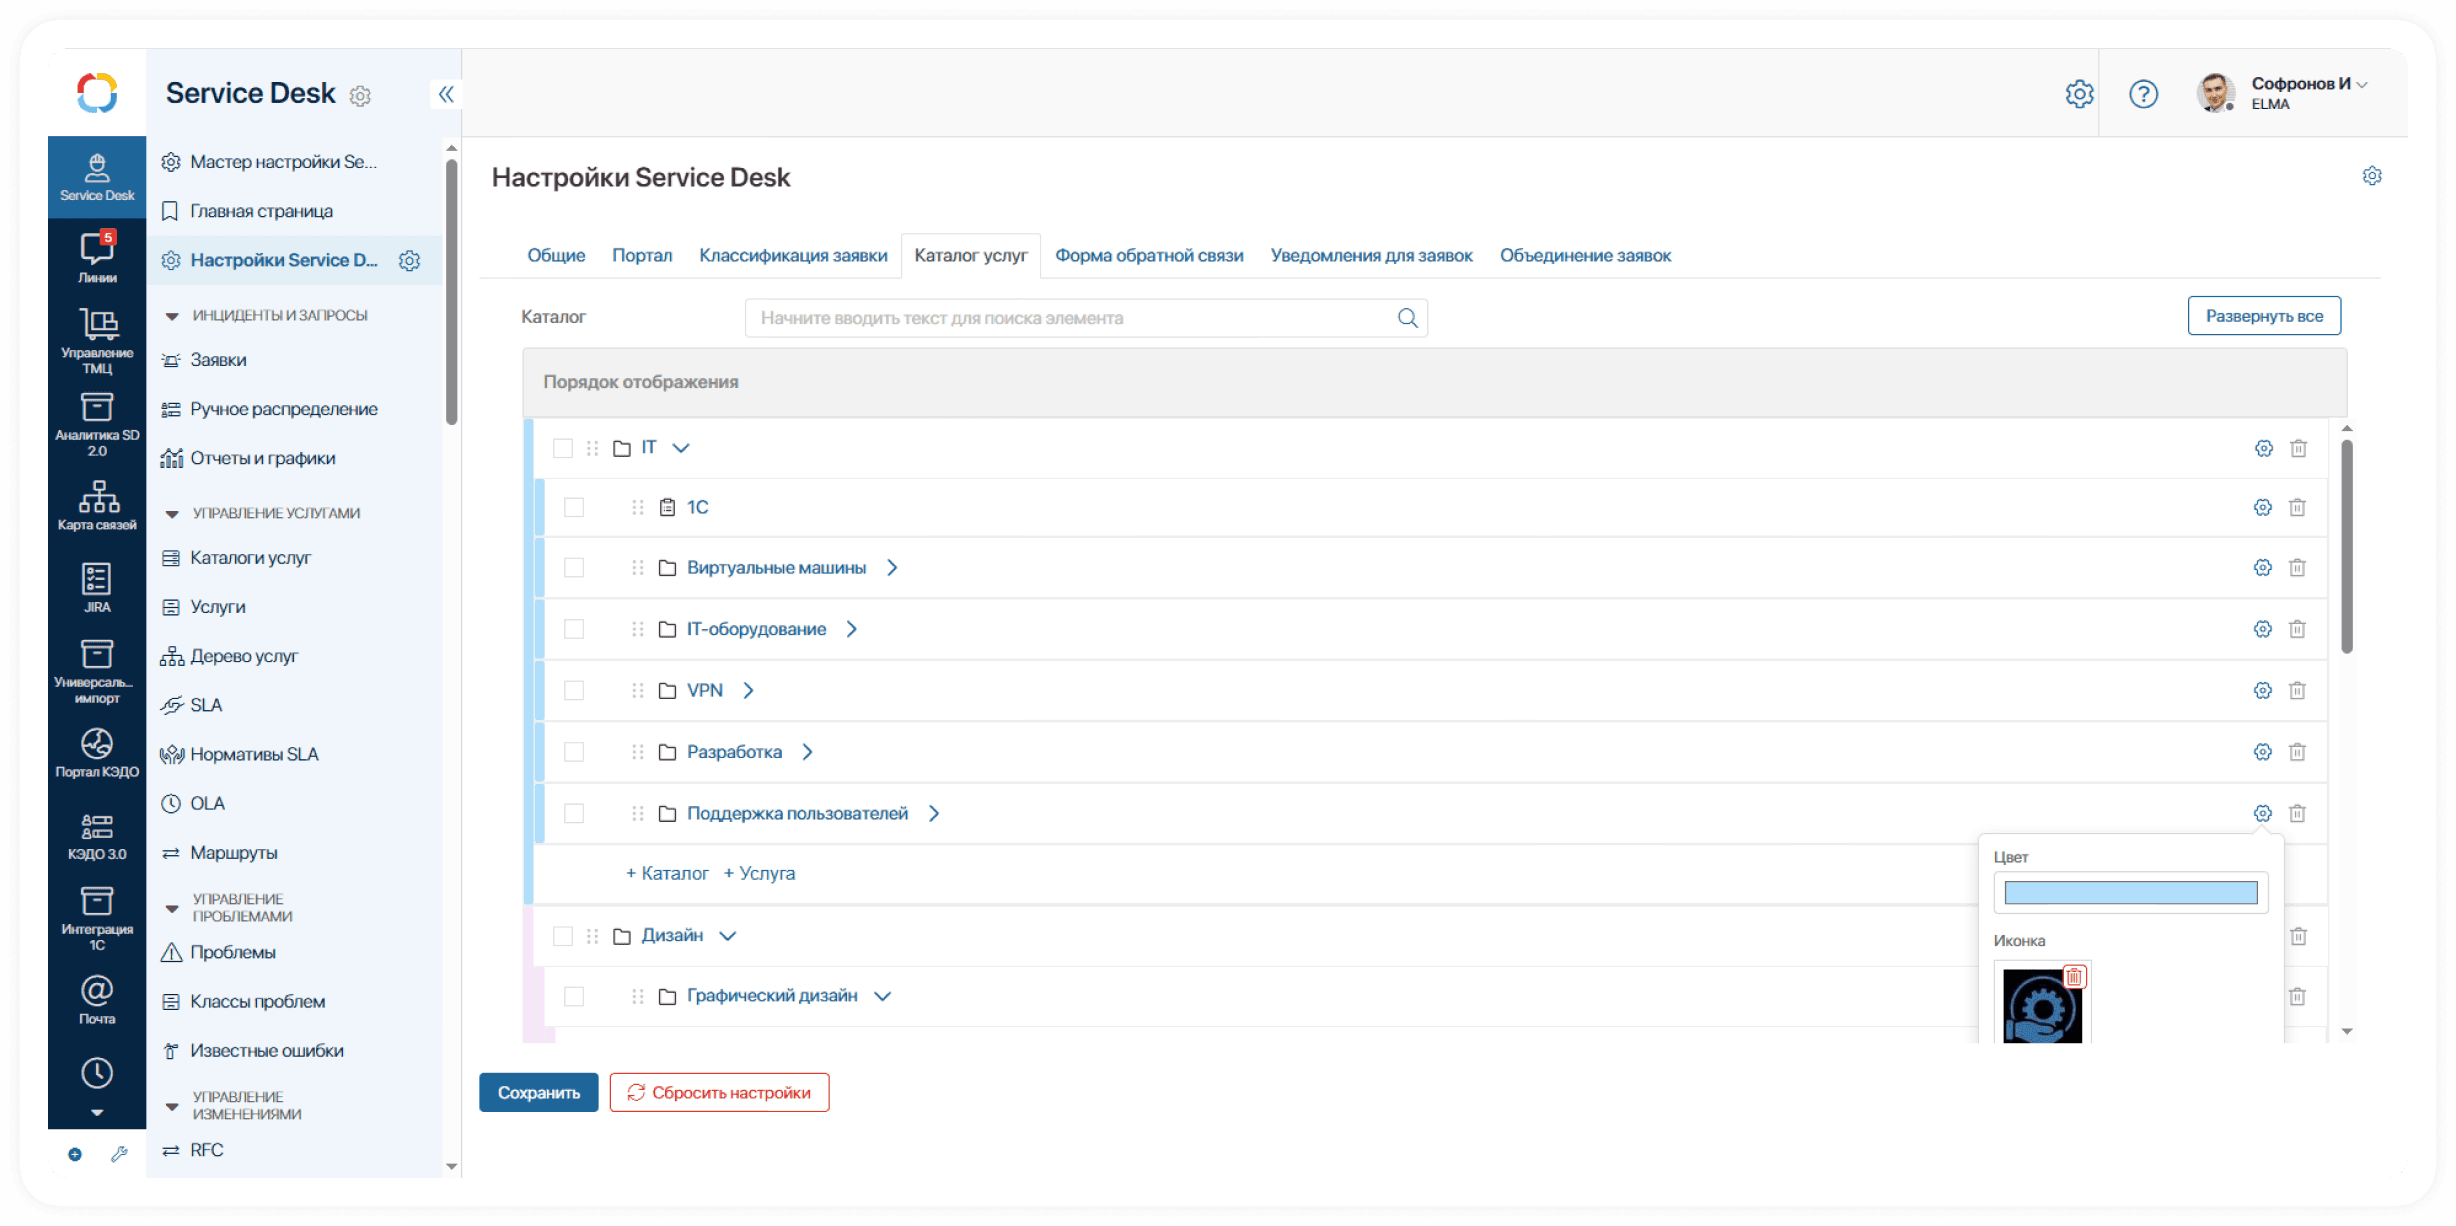Switch to the Портал tab
The width and height of the screenshot is (2456, 1226).
pos(642,256)
